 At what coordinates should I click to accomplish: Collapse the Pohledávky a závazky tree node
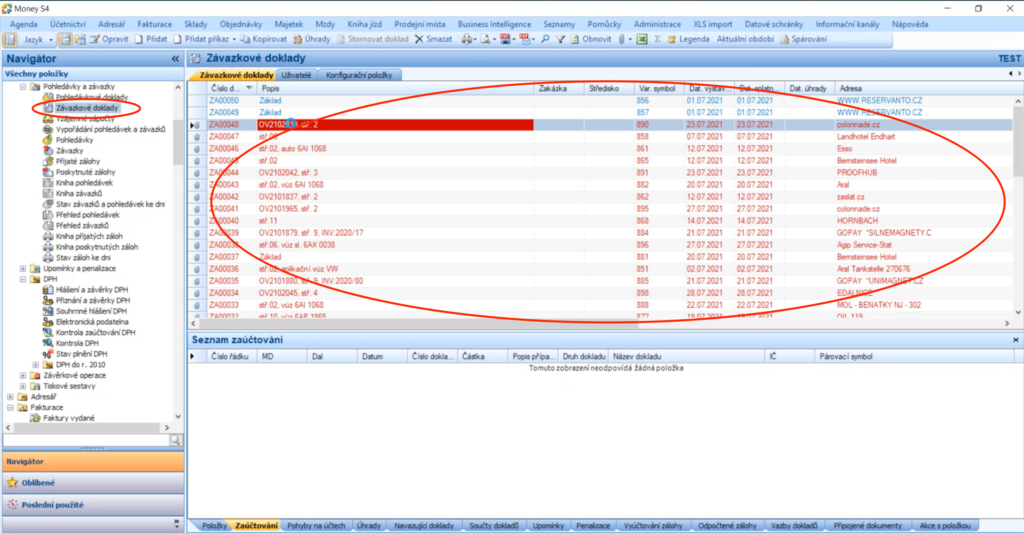tap(23, 86)
